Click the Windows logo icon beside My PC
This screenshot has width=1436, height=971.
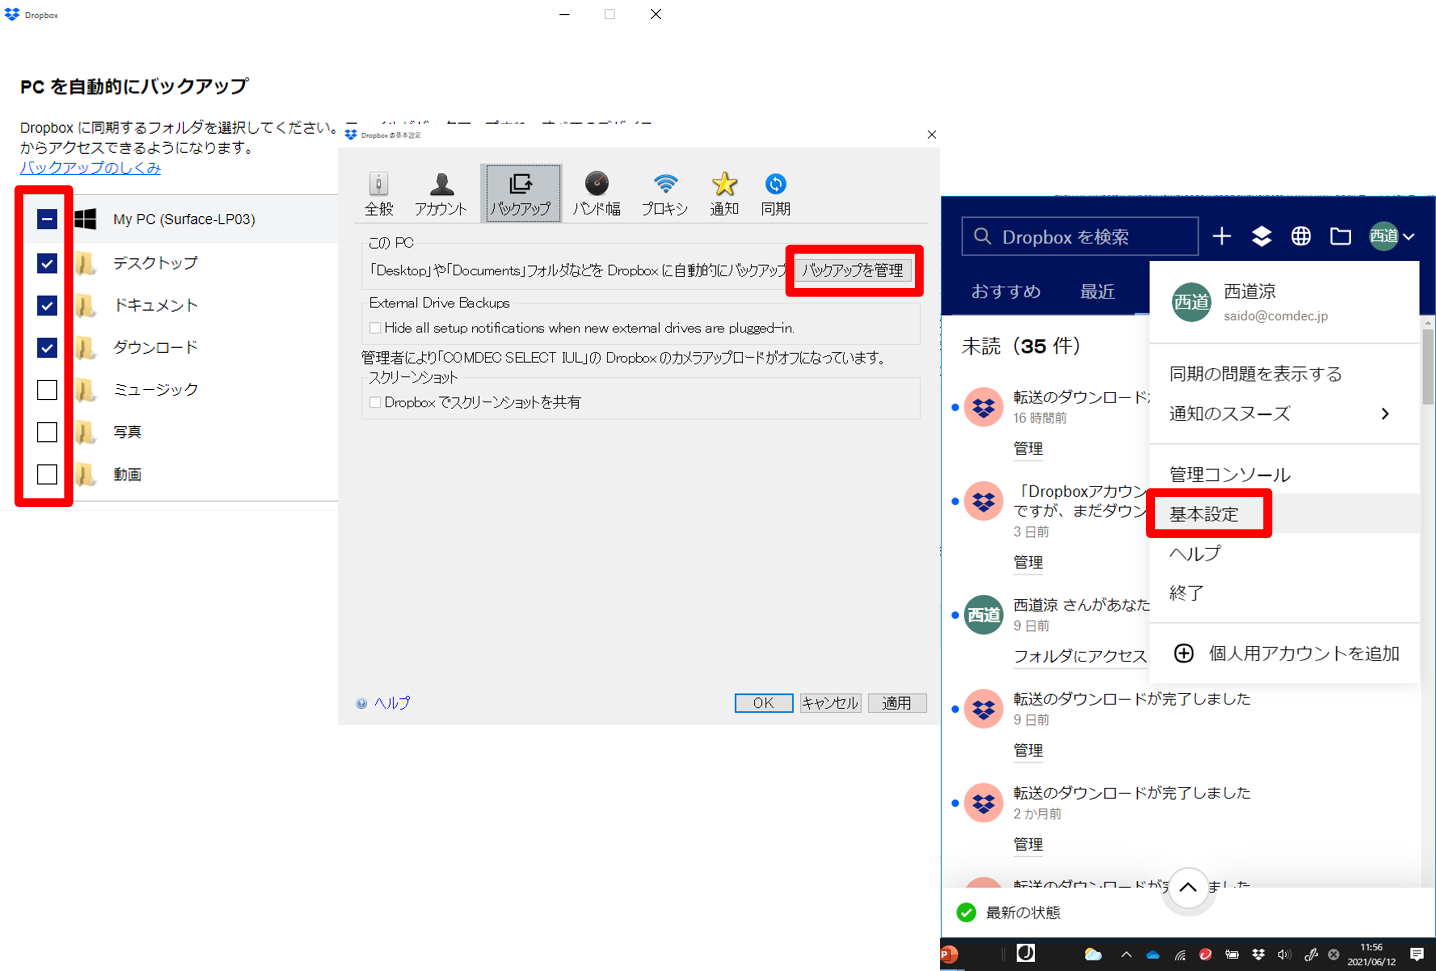pos(86,219)
